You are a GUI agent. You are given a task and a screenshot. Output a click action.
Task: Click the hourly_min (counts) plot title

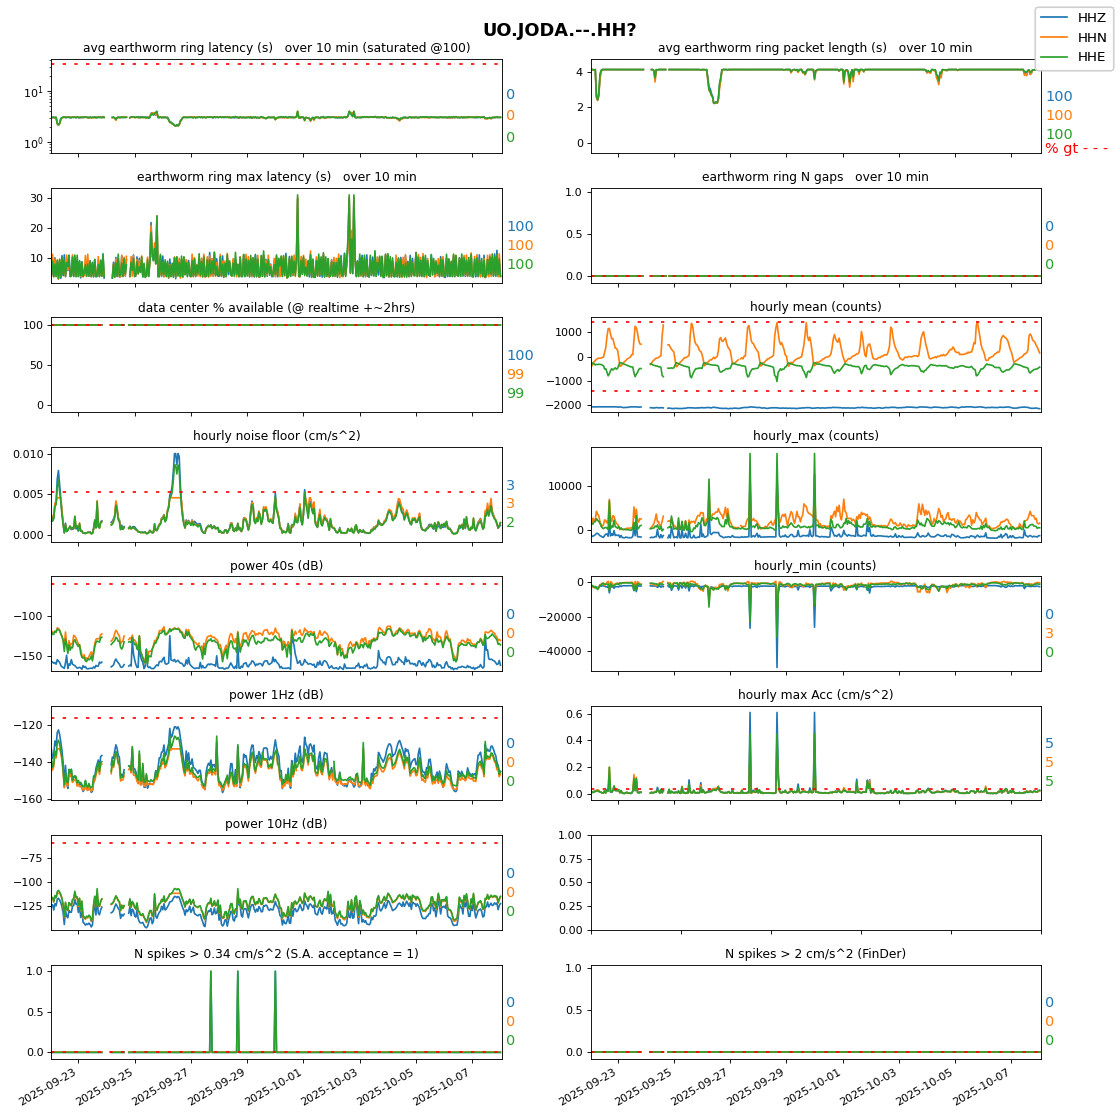[815, 566]
